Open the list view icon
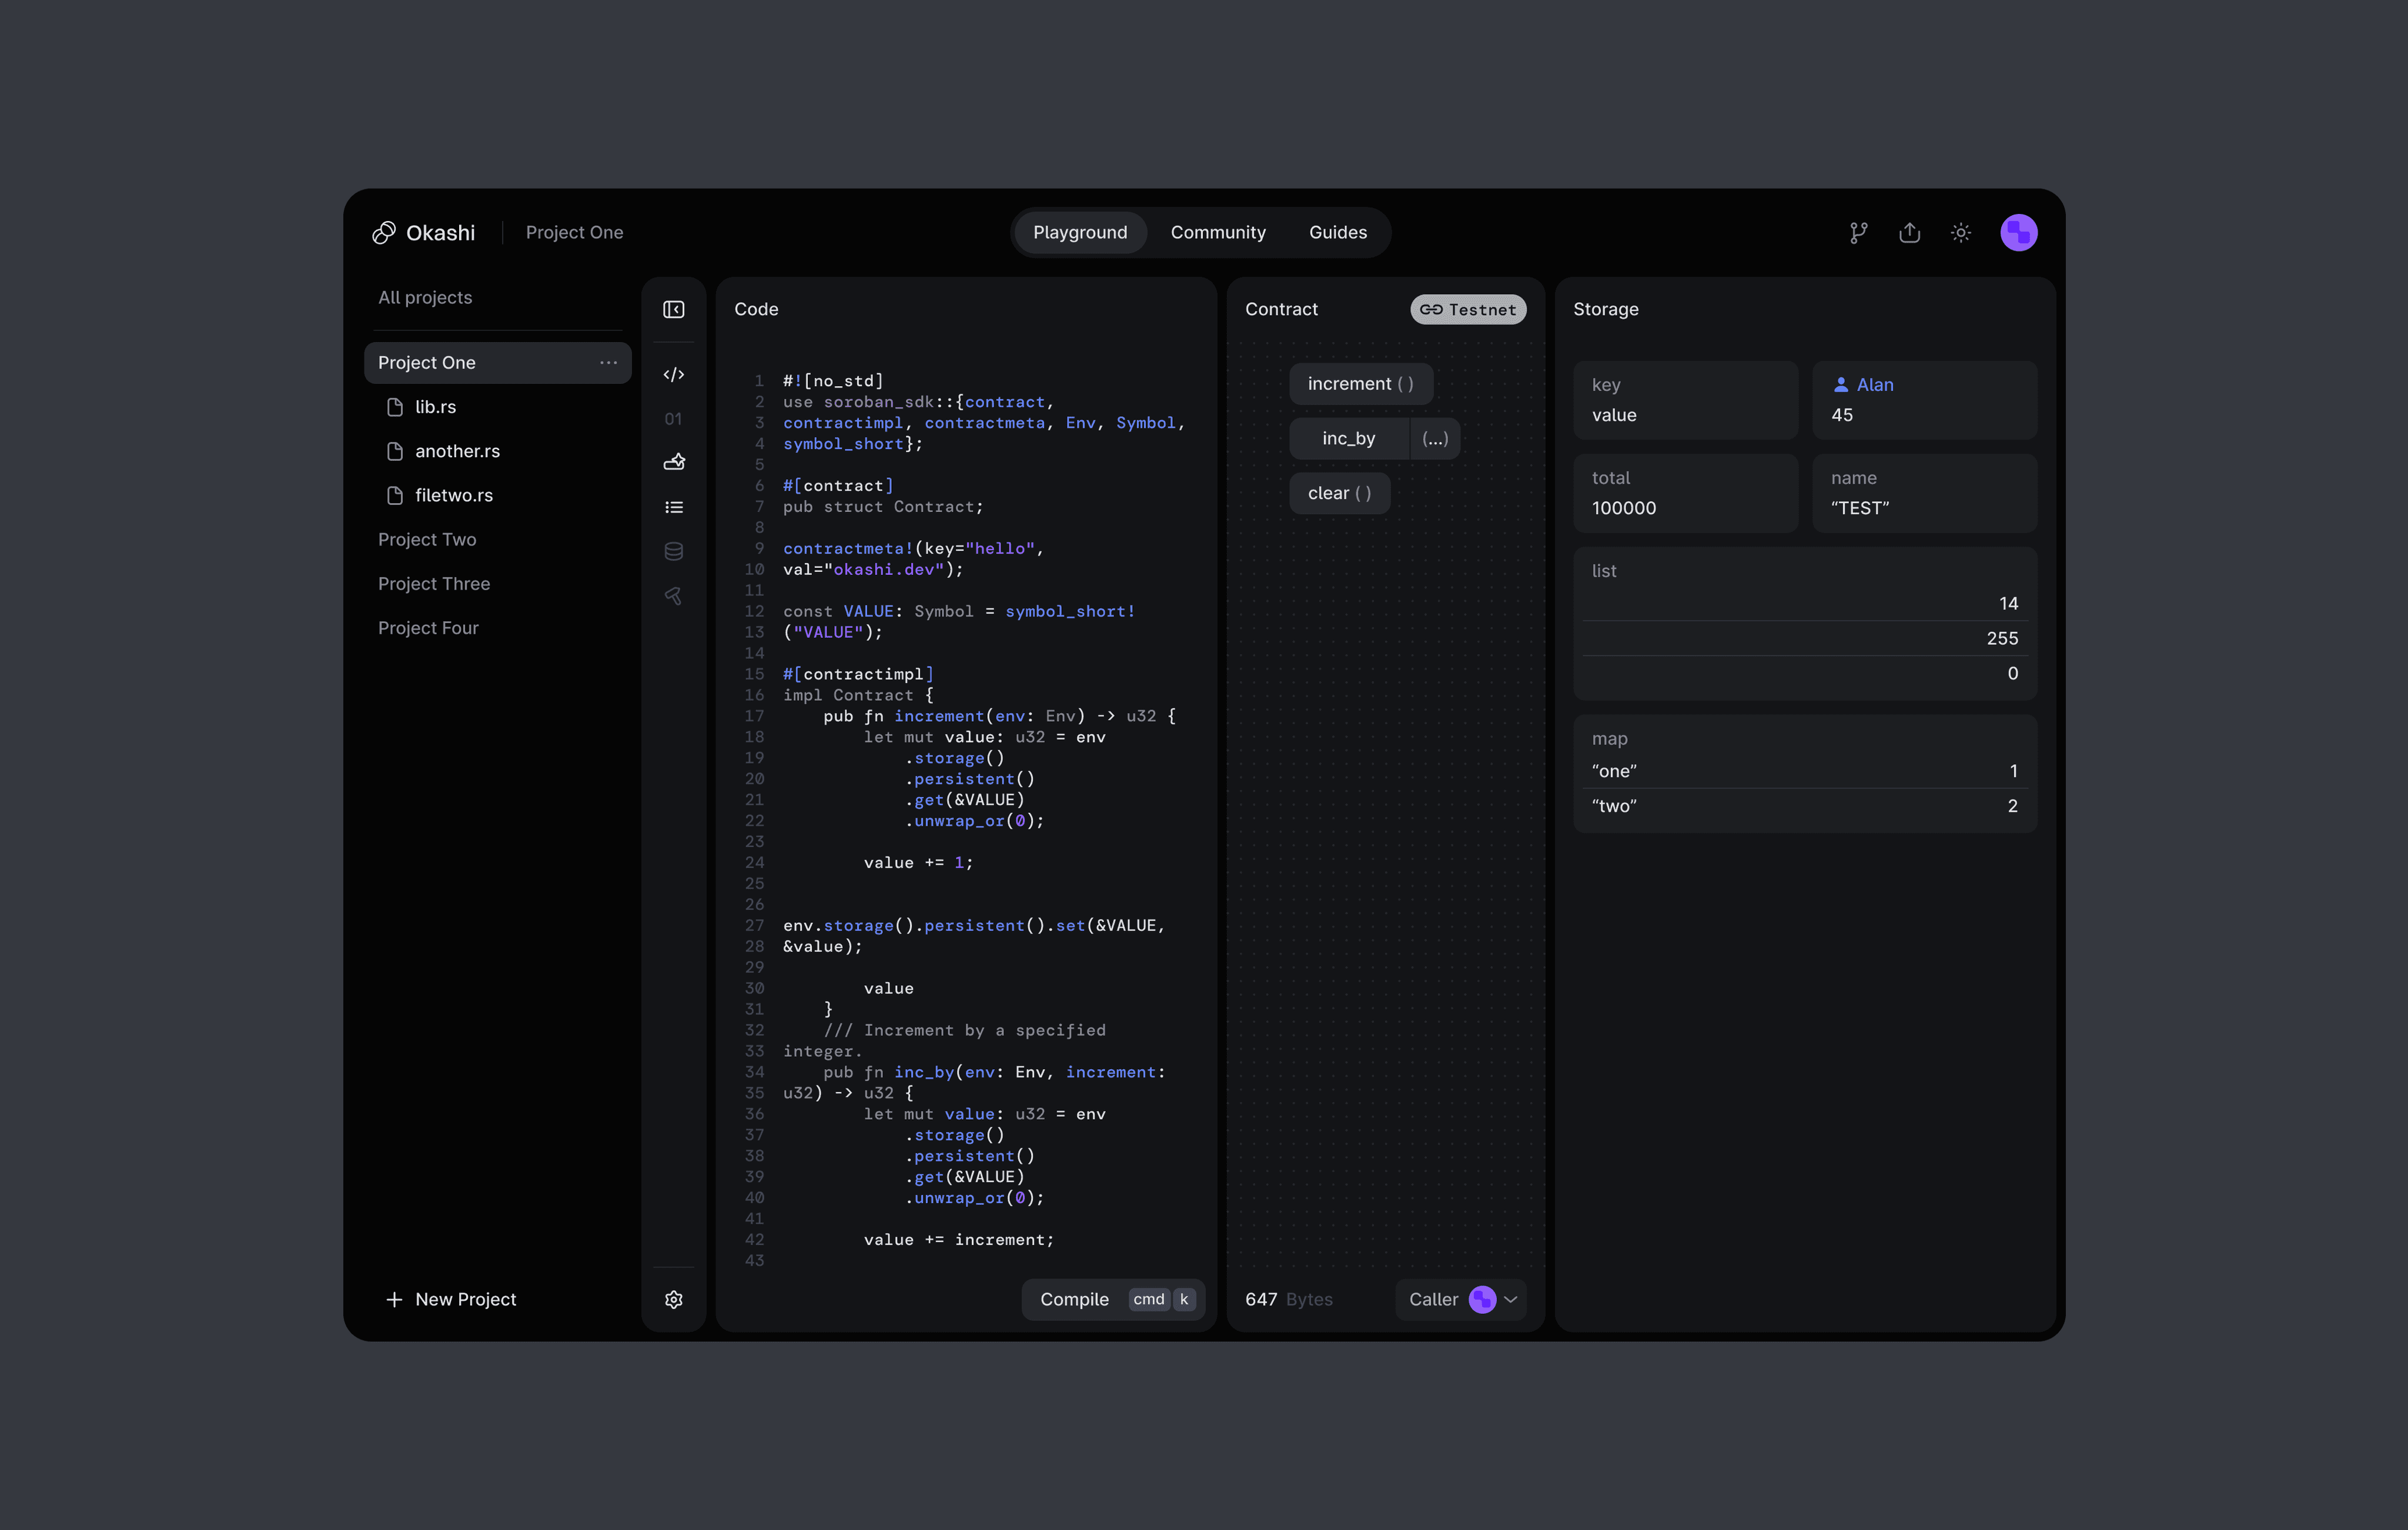Viewport: 2408px width, 1530px height. [x=673, y=508]
